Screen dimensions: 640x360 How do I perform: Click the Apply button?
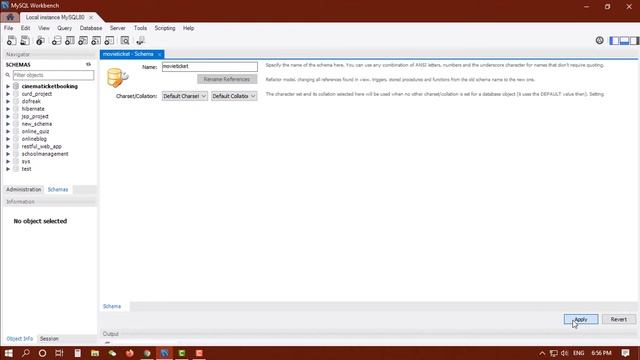click(x=581, y=319)
